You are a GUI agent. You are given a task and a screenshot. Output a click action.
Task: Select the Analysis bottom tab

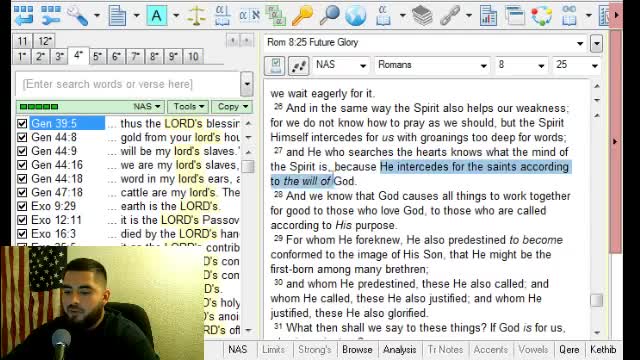pos(400,350)
